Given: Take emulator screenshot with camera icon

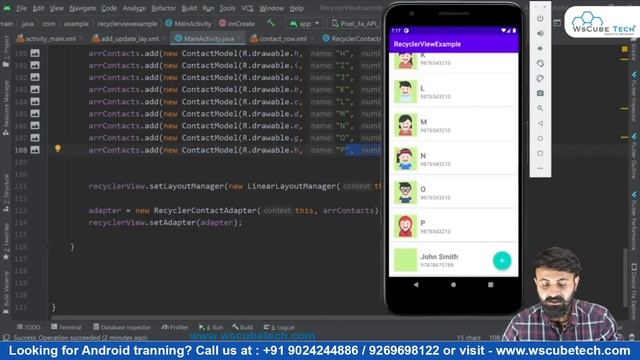Looking at the screenshot, I should pyautogui.click(x=540, y=93).
